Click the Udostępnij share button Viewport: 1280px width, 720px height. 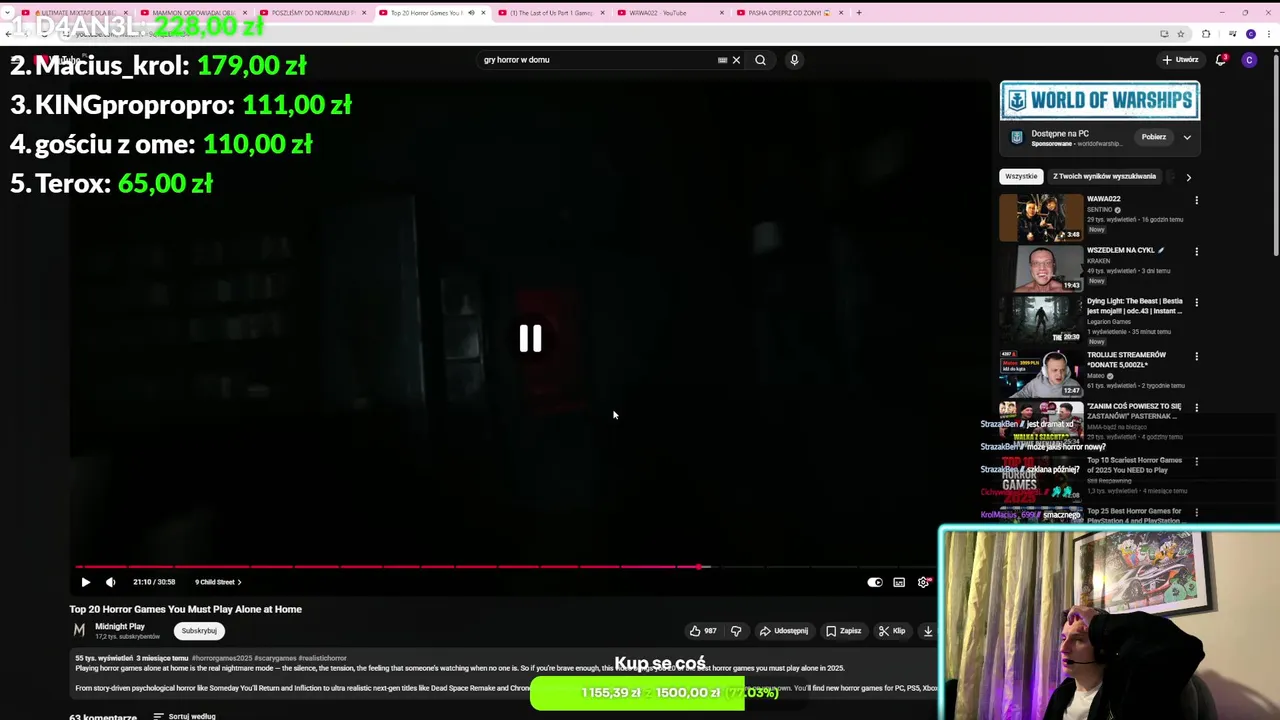784,631
